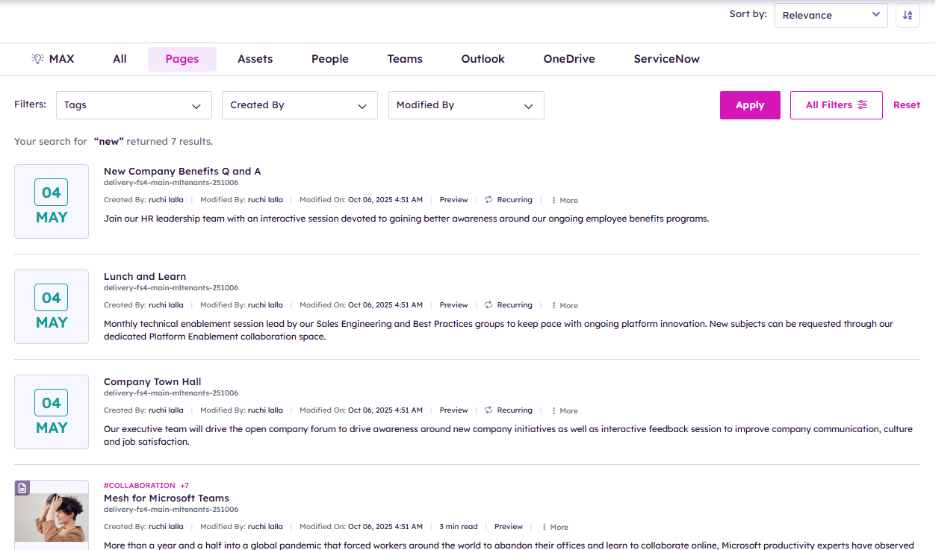Click Recurring icon on Lunch and Learn

[489, 305]
